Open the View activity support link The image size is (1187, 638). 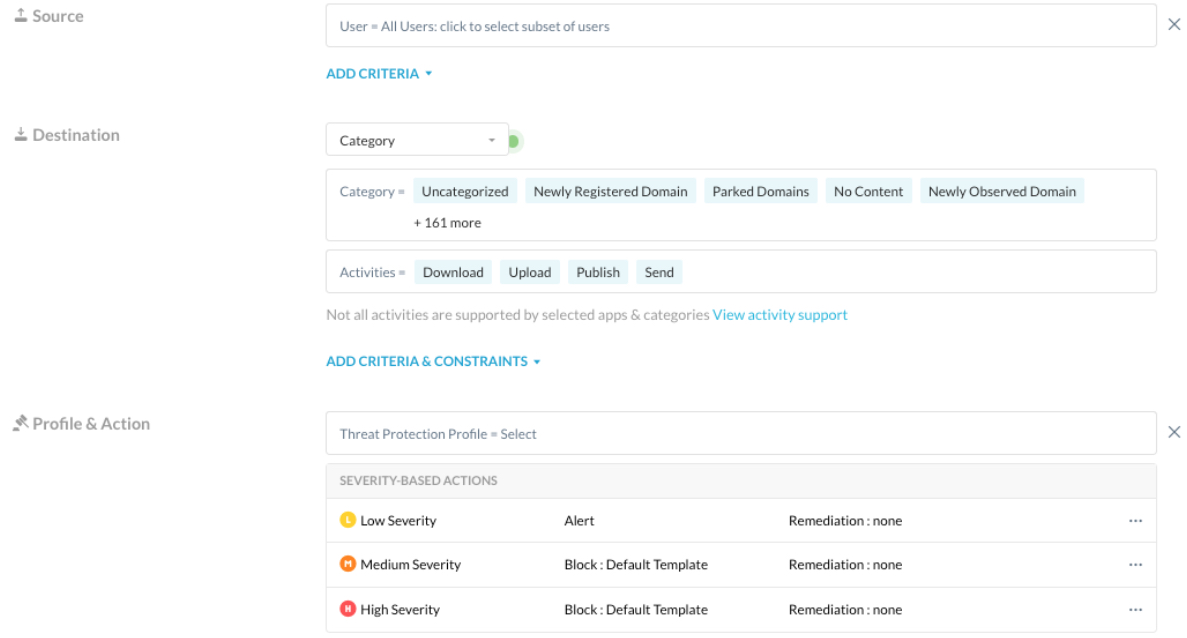coord(779,315)
